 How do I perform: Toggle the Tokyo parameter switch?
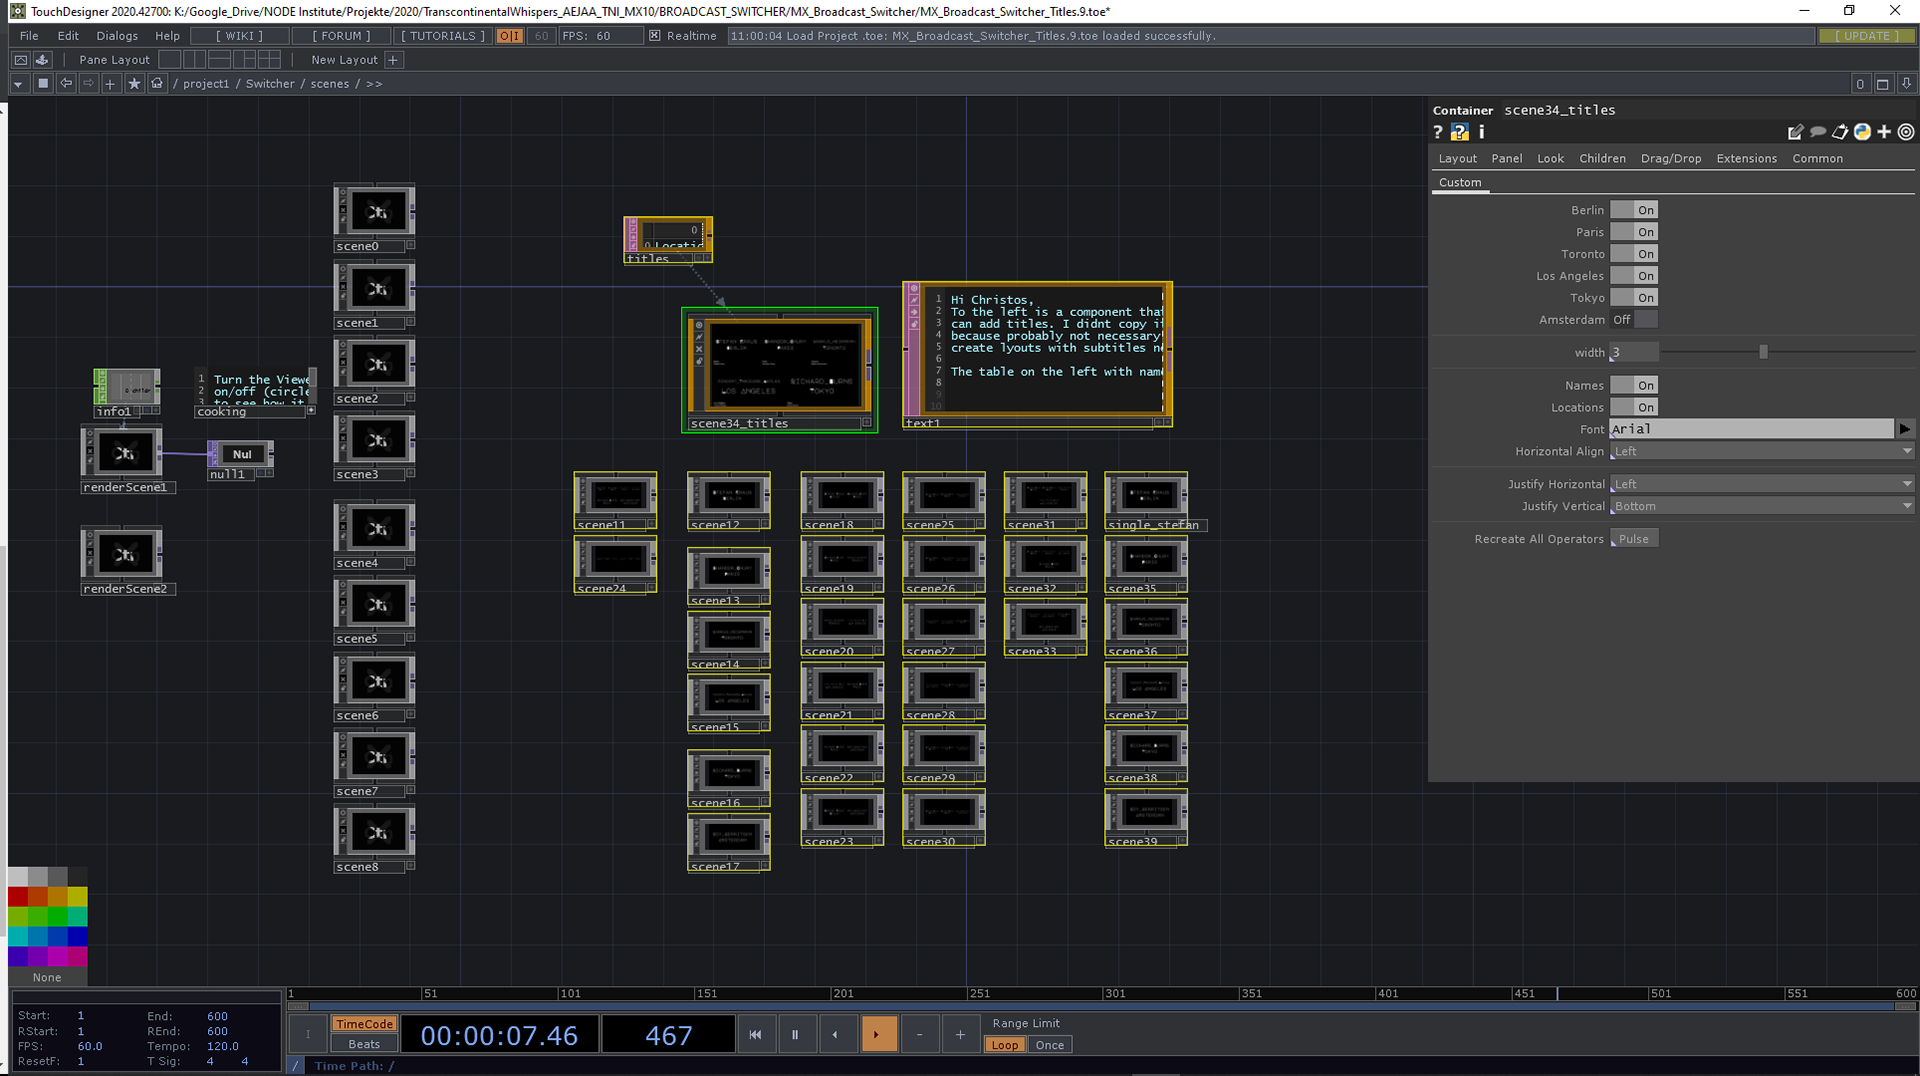point(1634,298)
